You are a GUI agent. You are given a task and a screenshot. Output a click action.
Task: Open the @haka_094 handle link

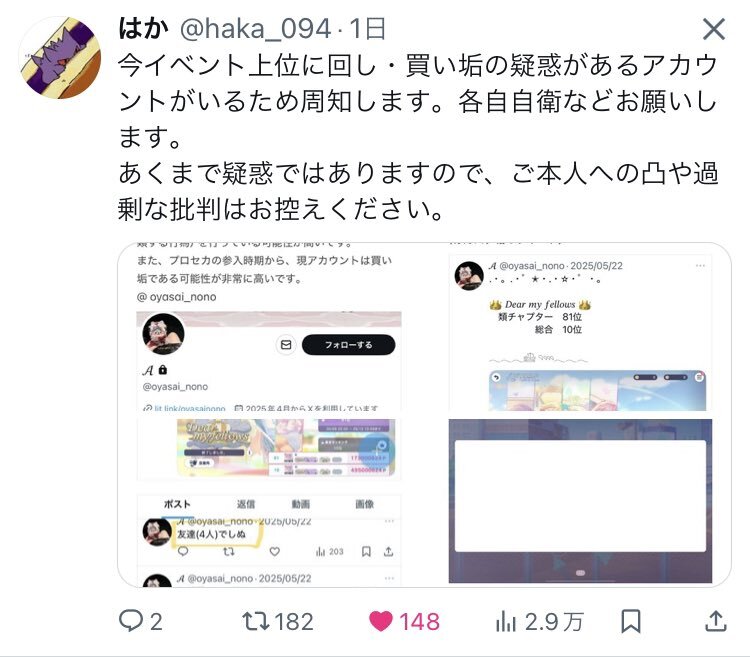tap(255, 29)
